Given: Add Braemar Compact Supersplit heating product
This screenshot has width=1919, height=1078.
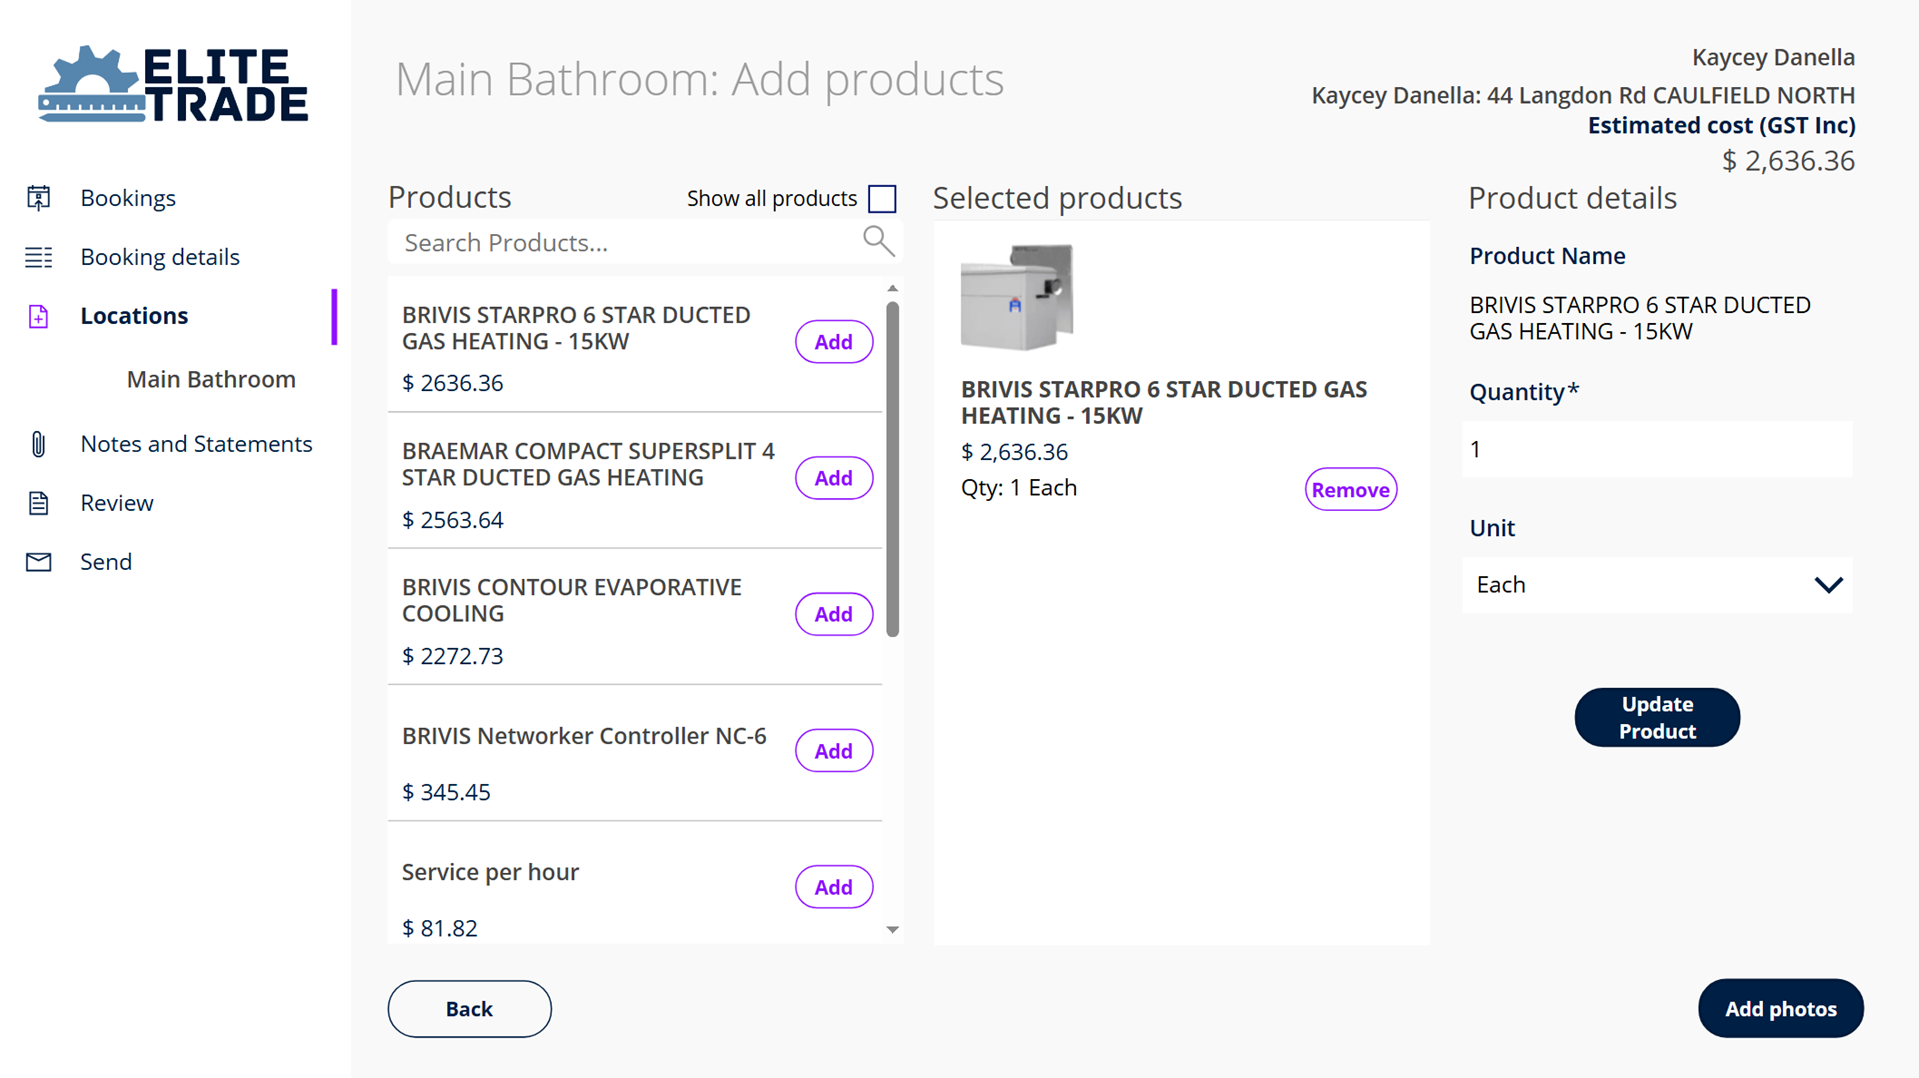Looking at the screenshot, I should (x=833, y=478).
